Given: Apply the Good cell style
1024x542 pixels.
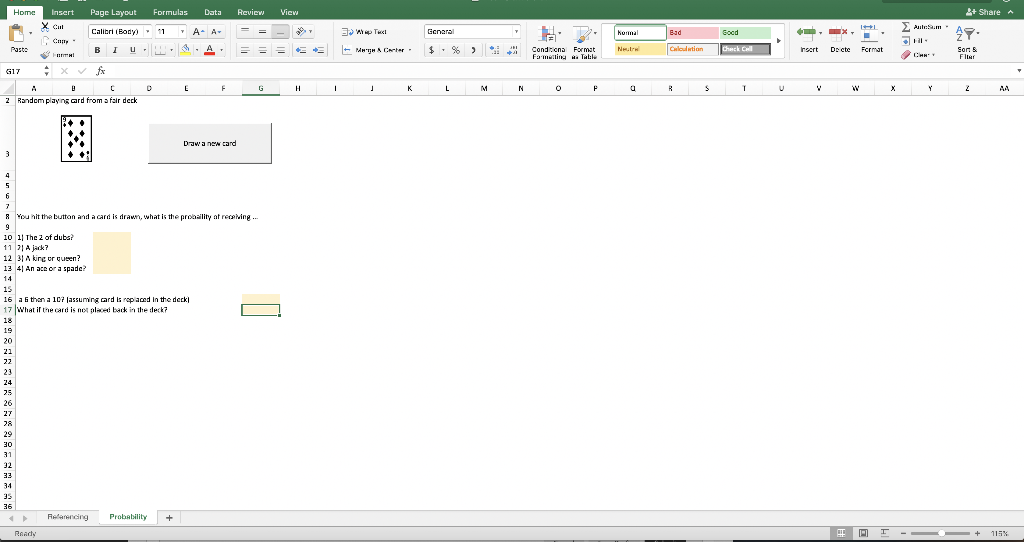Looking at the screenshot, I should coord(745,32).
